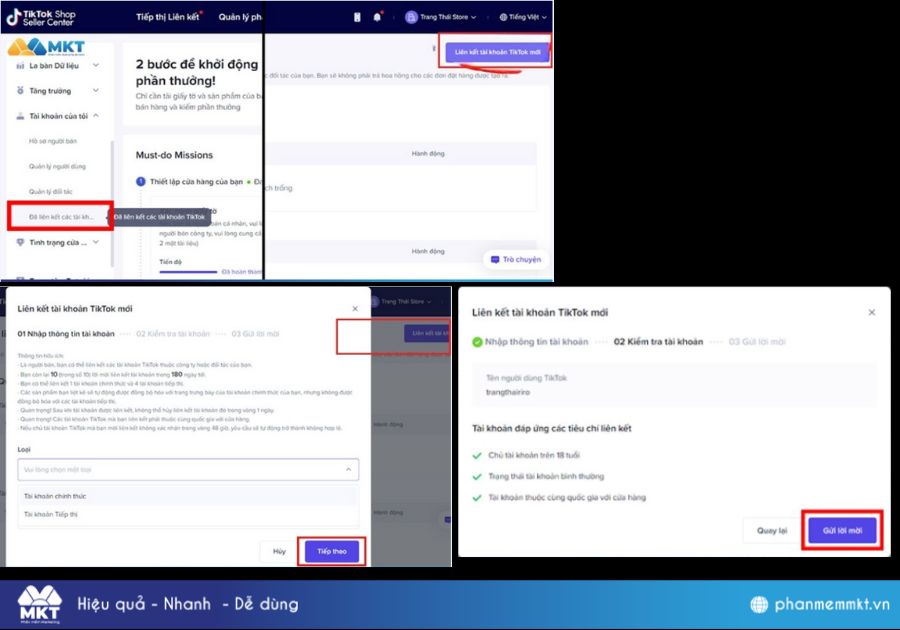The width and height of the screenshot is (900, 630).
Task: Click the Quay lại back button
Action: tap(771, 531)
